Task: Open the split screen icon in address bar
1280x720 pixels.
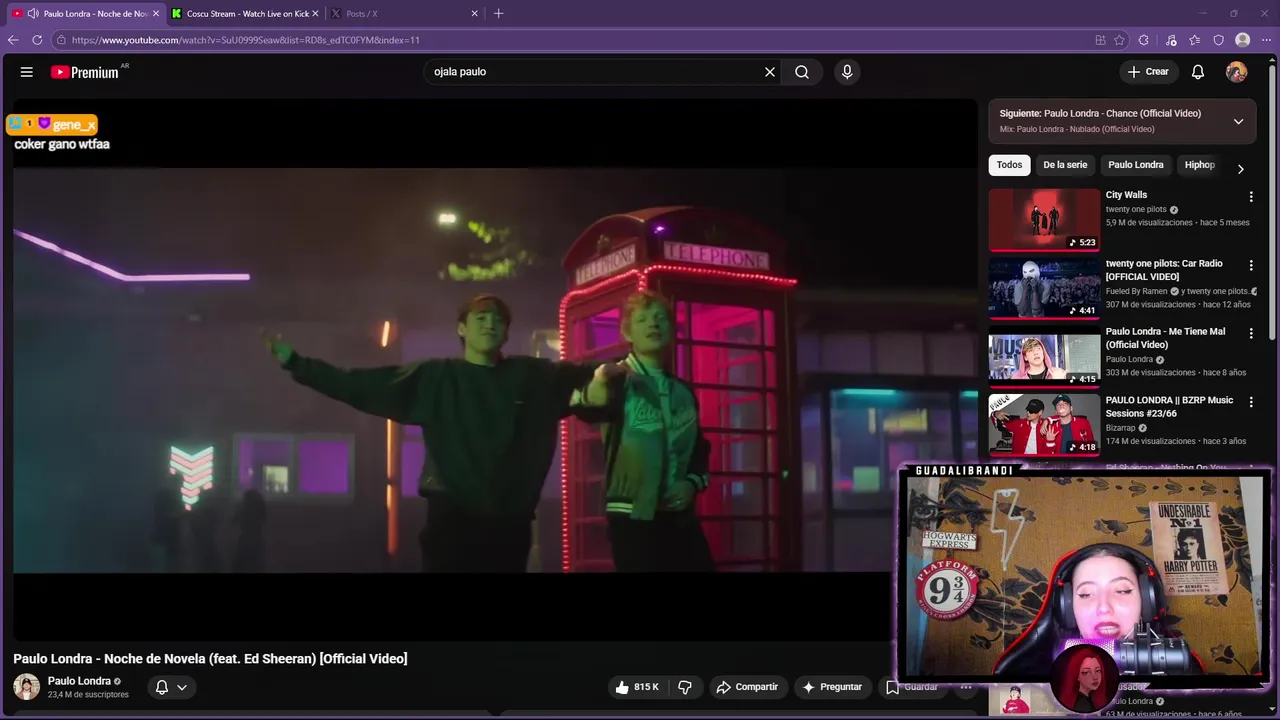Action: pyautogui.click(x=1100, y=40)
